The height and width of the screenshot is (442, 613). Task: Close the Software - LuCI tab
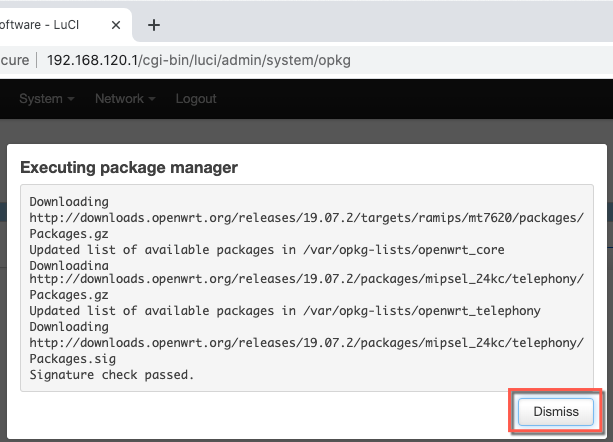tap(116, 25)
